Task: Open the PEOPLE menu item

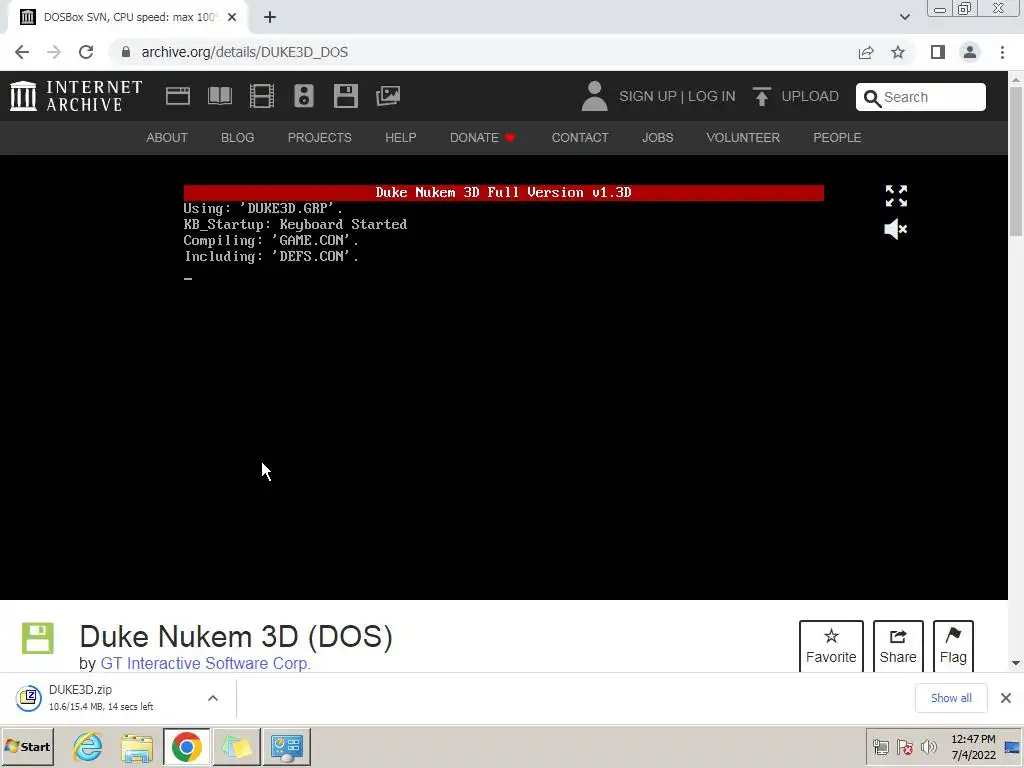Action: tap(837, 138)
